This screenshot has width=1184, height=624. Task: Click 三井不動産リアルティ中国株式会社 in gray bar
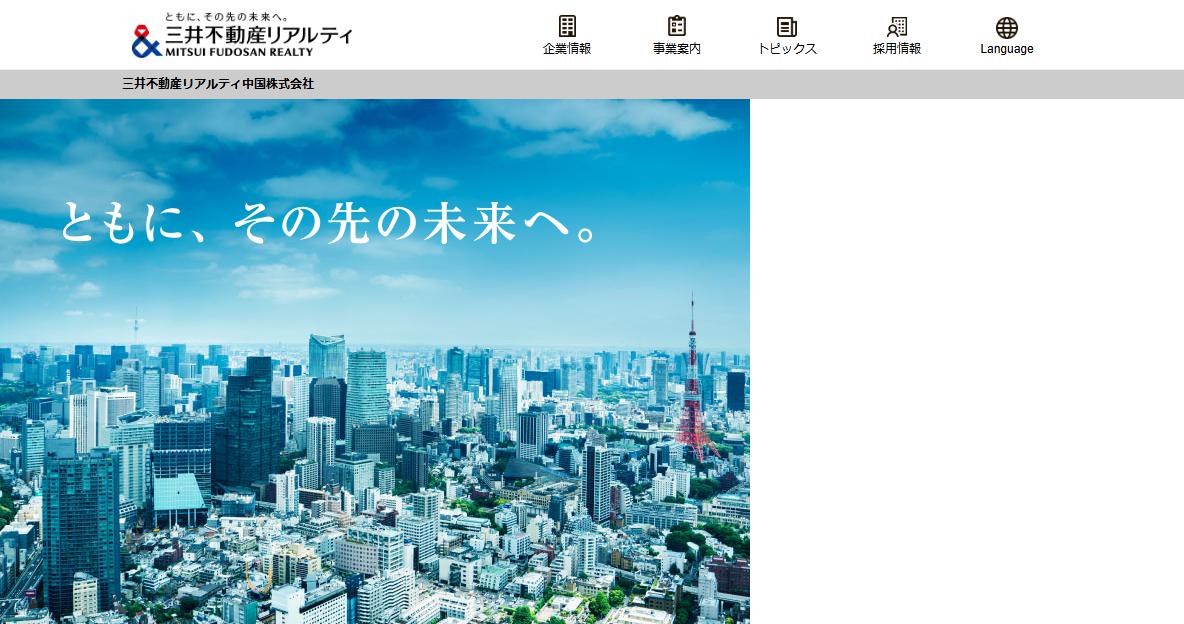coord(218,84)
